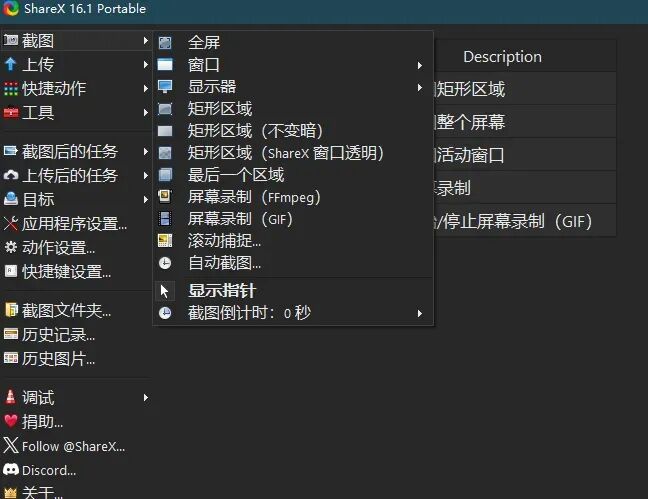
Task: Click the colored grid icon beside 快捷动作
Action: [11, 88]
